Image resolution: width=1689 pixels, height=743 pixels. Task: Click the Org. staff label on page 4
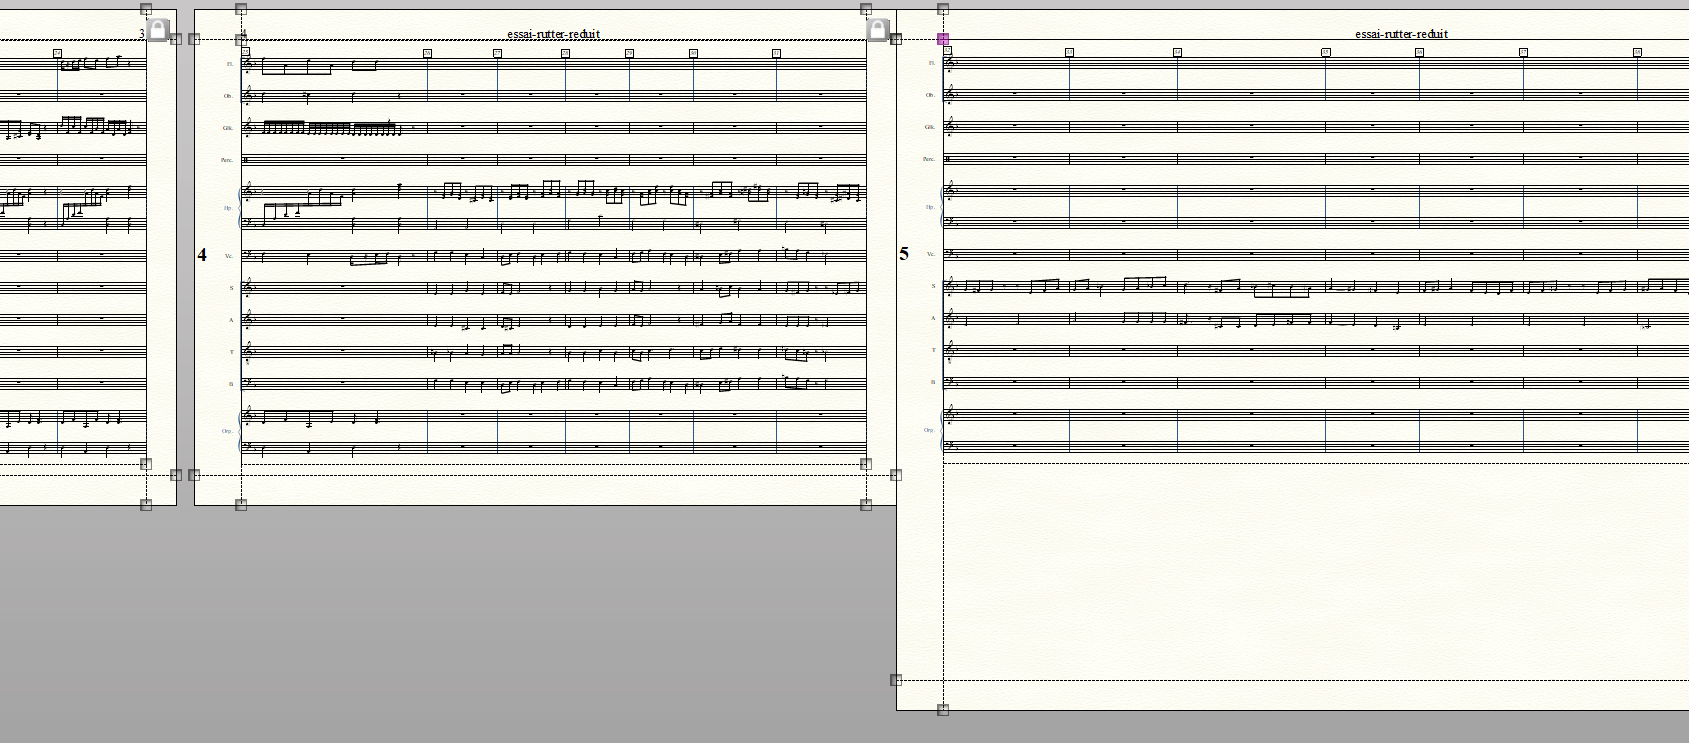229,431
